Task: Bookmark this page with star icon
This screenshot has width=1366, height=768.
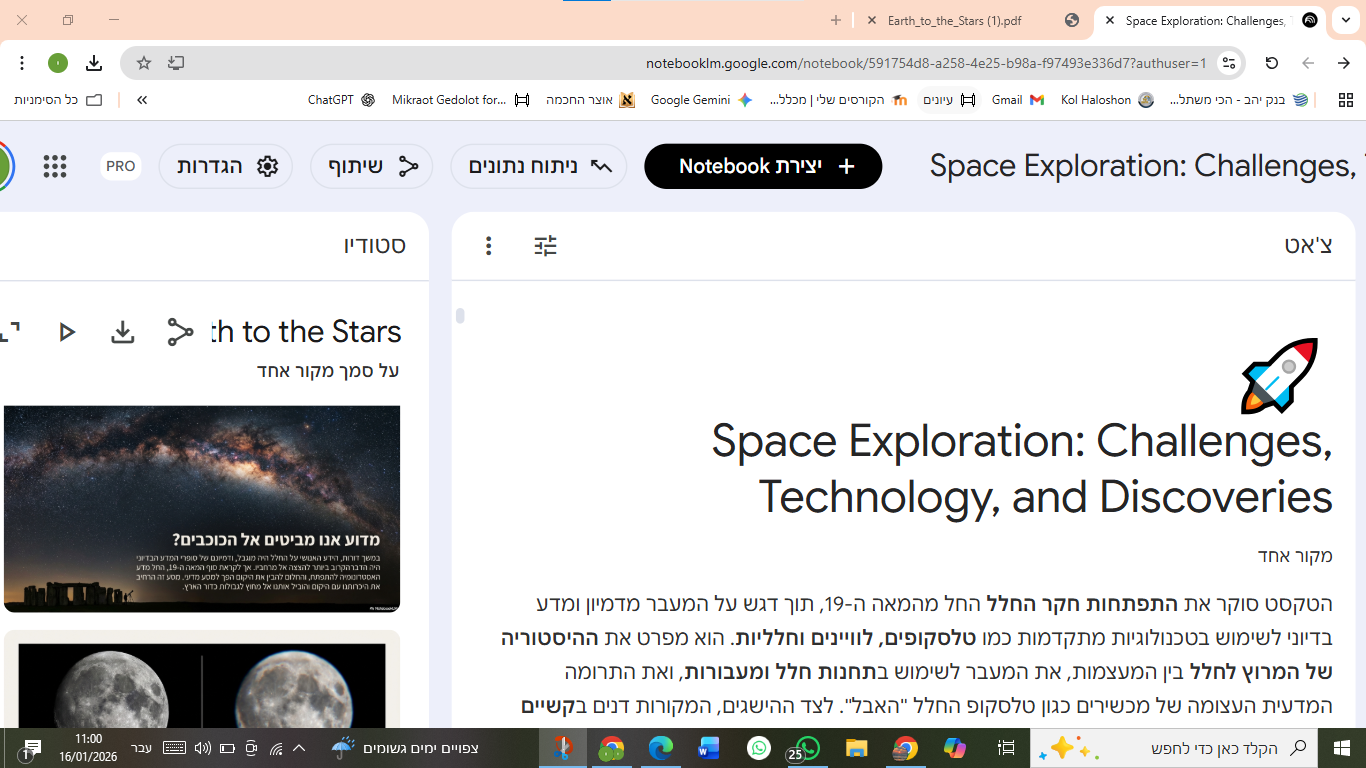Action: 144,63
